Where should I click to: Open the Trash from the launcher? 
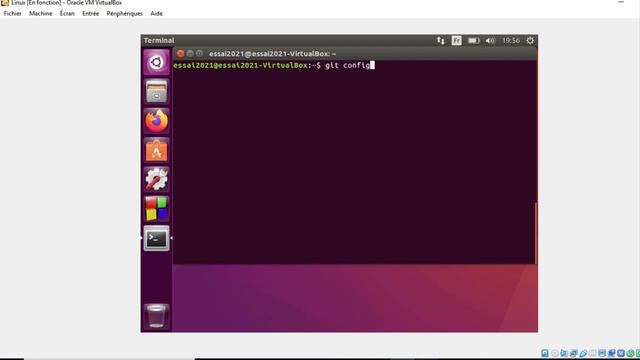156,316
